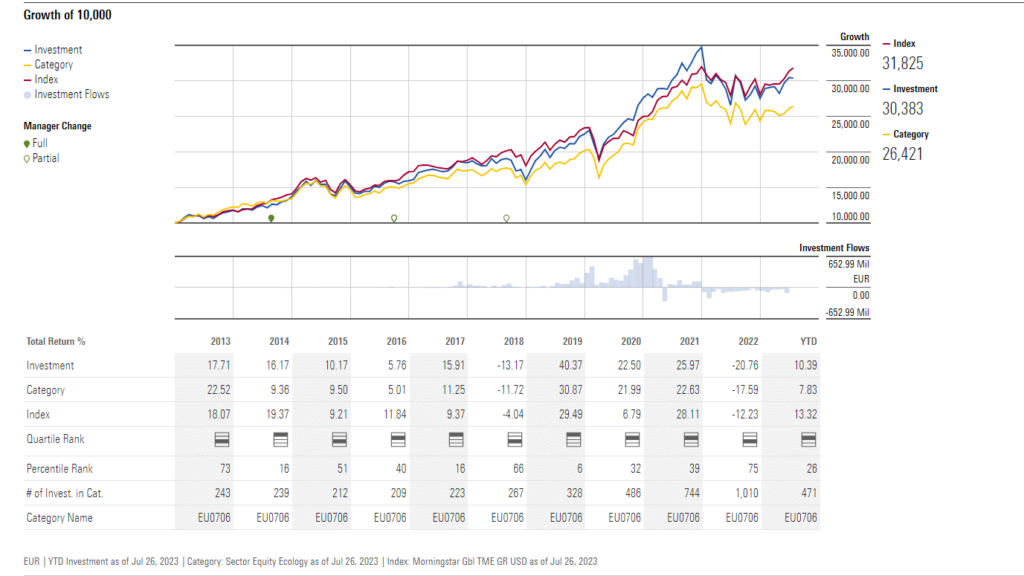
Task: Toggle the Index series in left legend
Action: tap(46, 80)
